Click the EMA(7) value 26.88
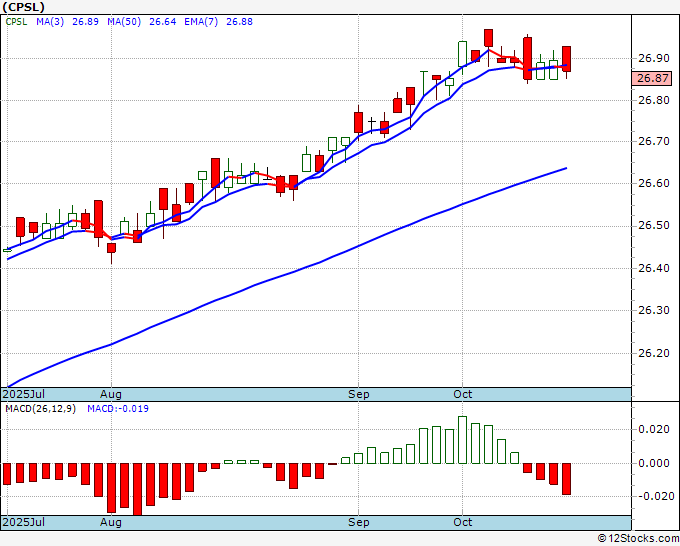The image size is (680, 546). [239, 22]
